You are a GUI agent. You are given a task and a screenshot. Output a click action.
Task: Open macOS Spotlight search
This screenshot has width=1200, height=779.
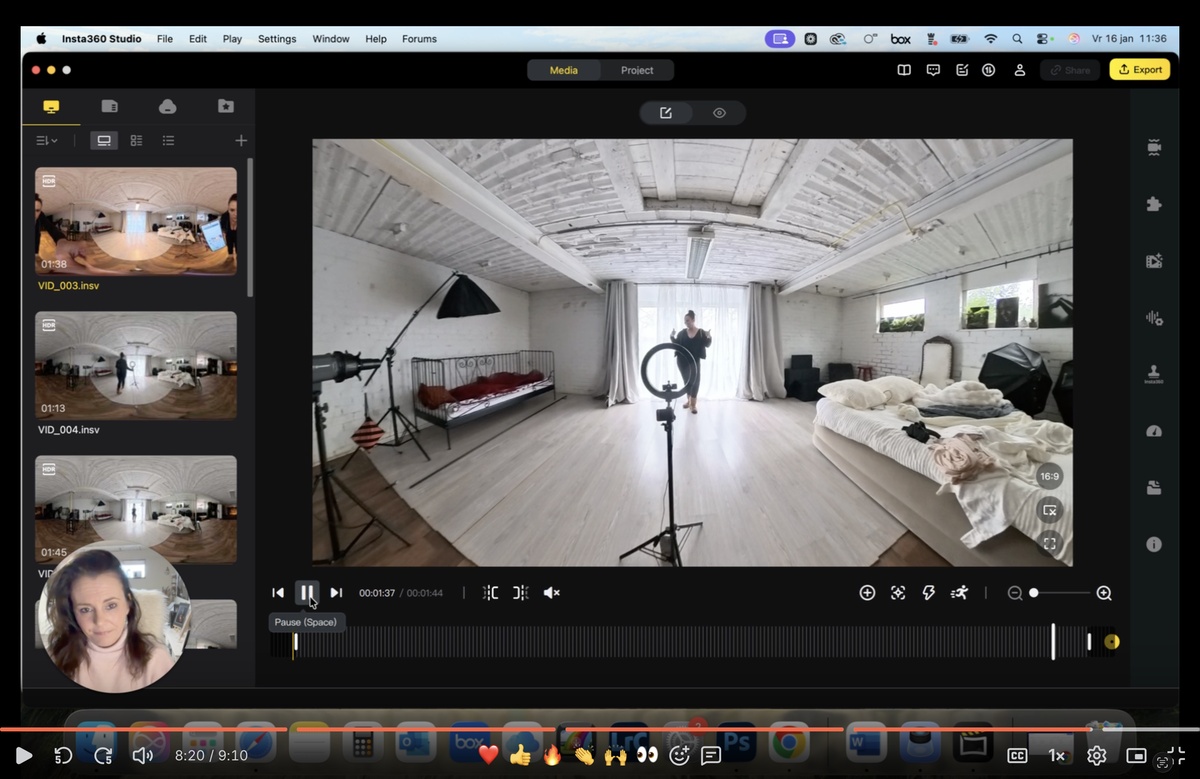pos(1017,39)
